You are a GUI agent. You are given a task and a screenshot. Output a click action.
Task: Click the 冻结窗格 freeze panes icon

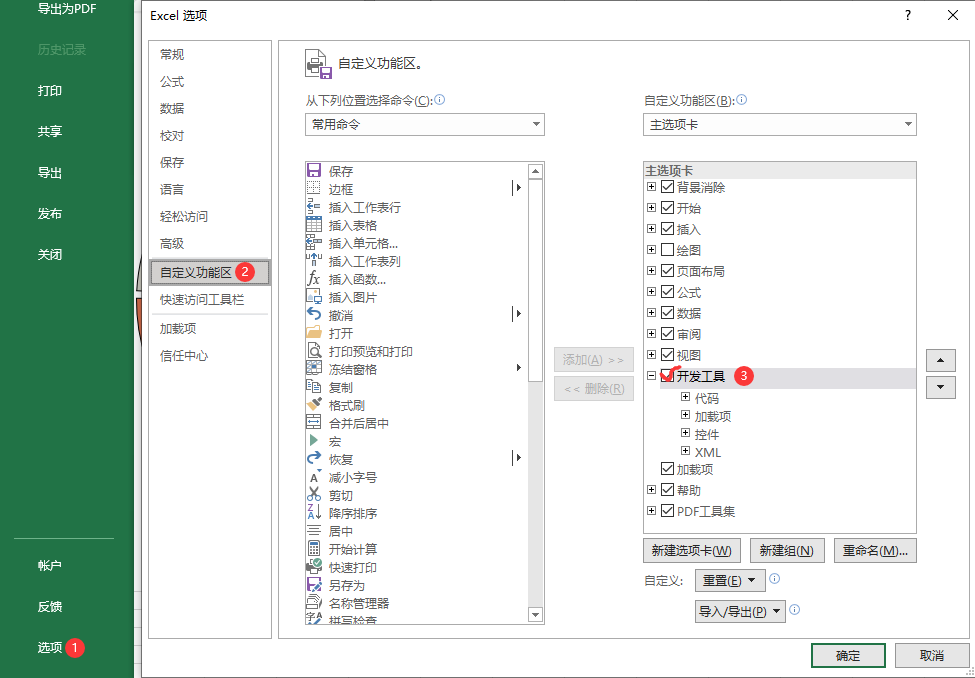coord(314,369)
